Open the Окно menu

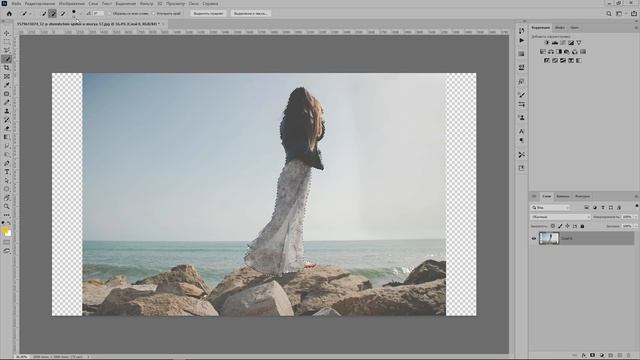click(x=193, y=3)
